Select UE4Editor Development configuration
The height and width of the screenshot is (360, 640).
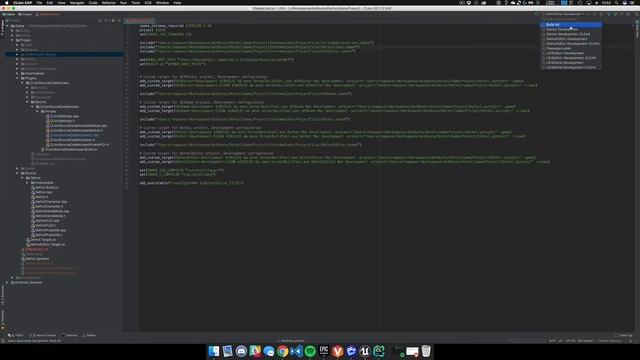pyautogui.click(x=571, y=53)
